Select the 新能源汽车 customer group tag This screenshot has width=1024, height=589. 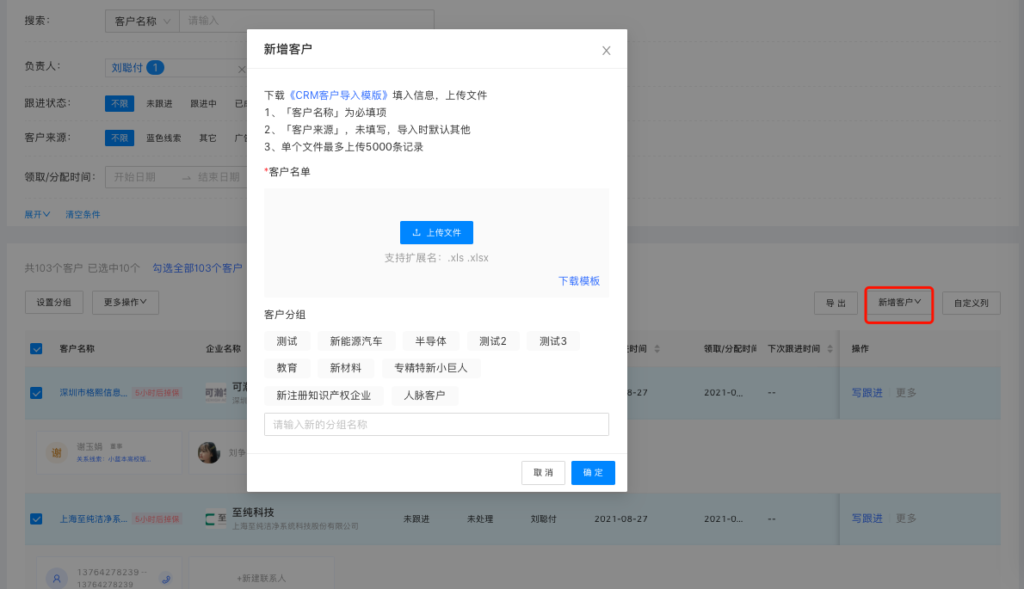(356, 341)
